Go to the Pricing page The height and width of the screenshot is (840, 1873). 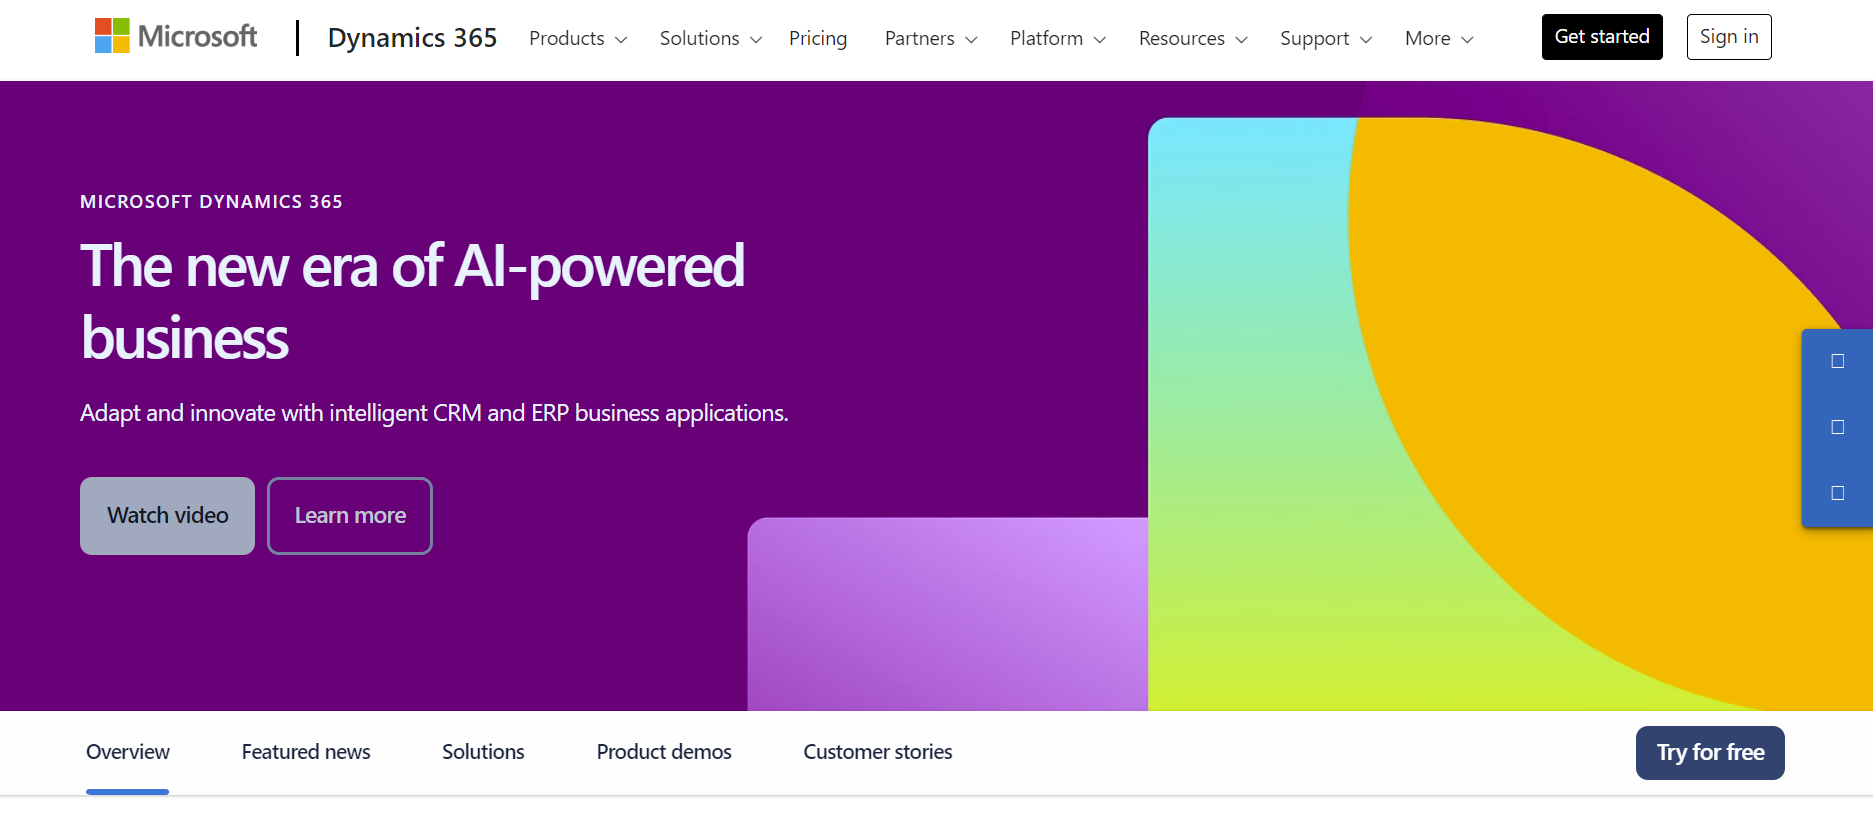(818, 38)
